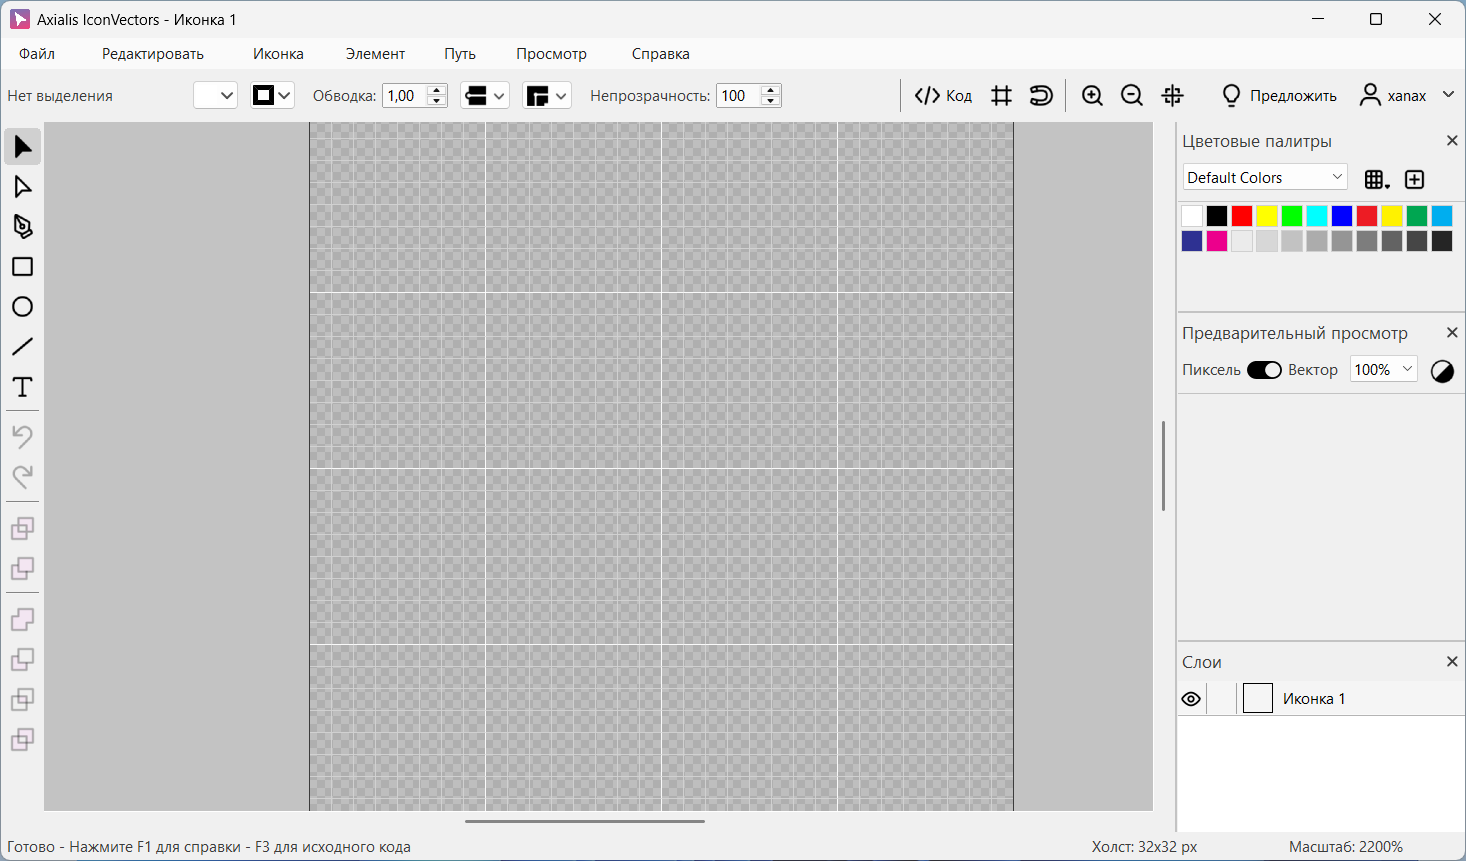Toggle the grid display icon

click(x=1001, y=96)
